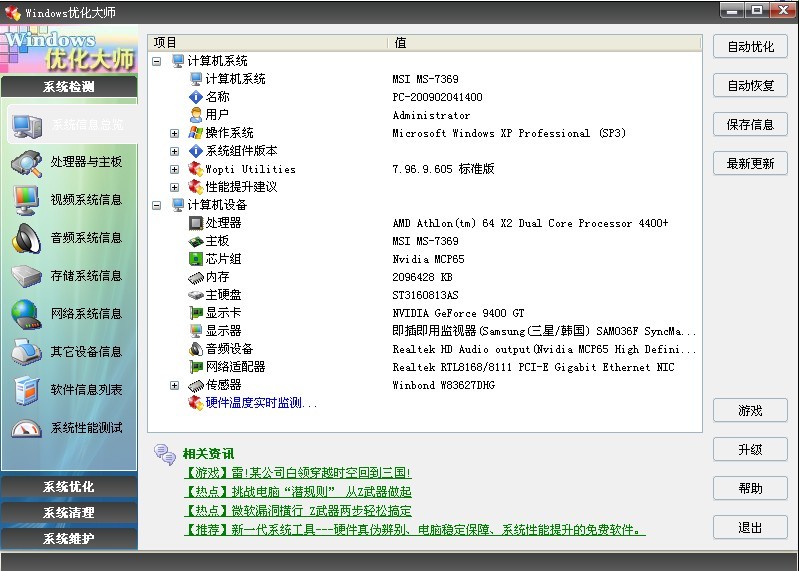
Task: Click the 视频系统信息 monitor icon
Action: pos(26,200)
